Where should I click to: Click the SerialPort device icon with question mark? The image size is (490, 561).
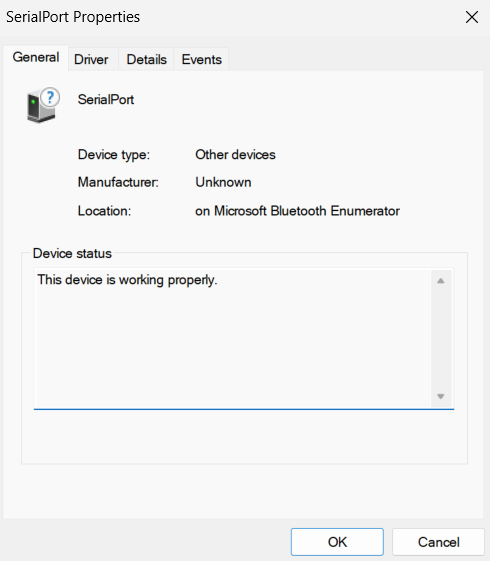pos(43,105)
